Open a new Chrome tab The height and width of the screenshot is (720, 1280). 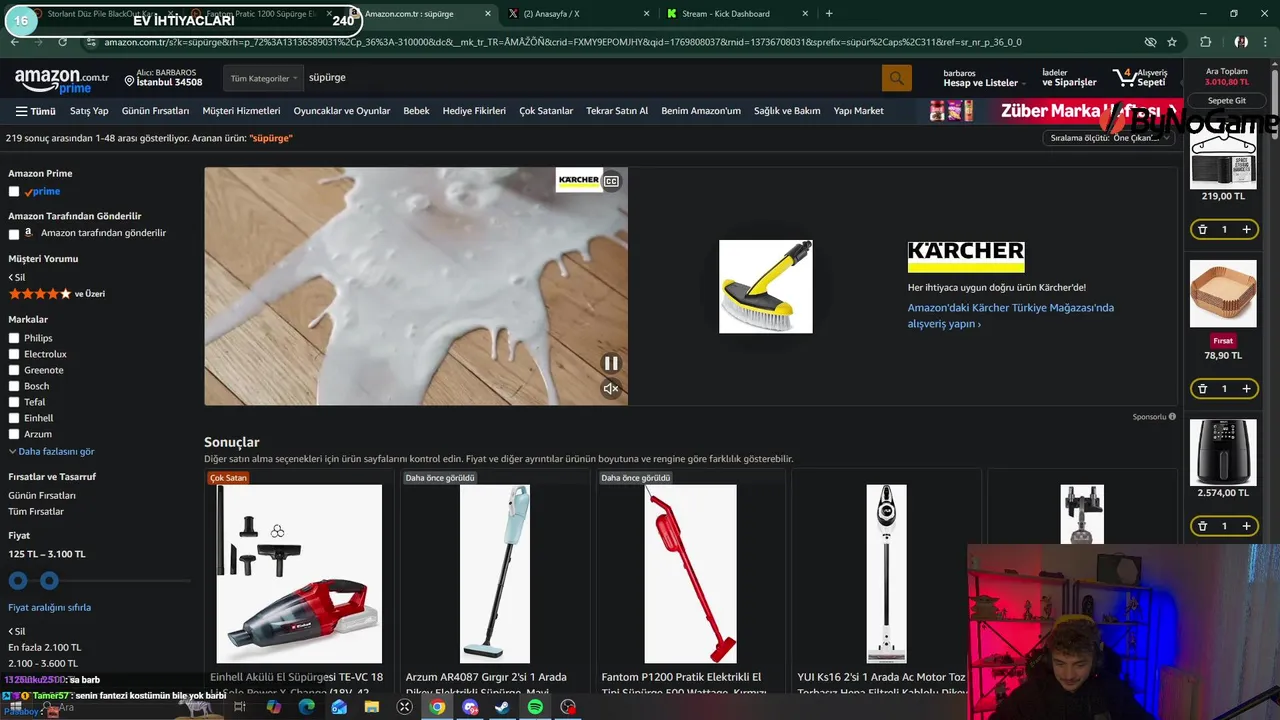[829, 13]
